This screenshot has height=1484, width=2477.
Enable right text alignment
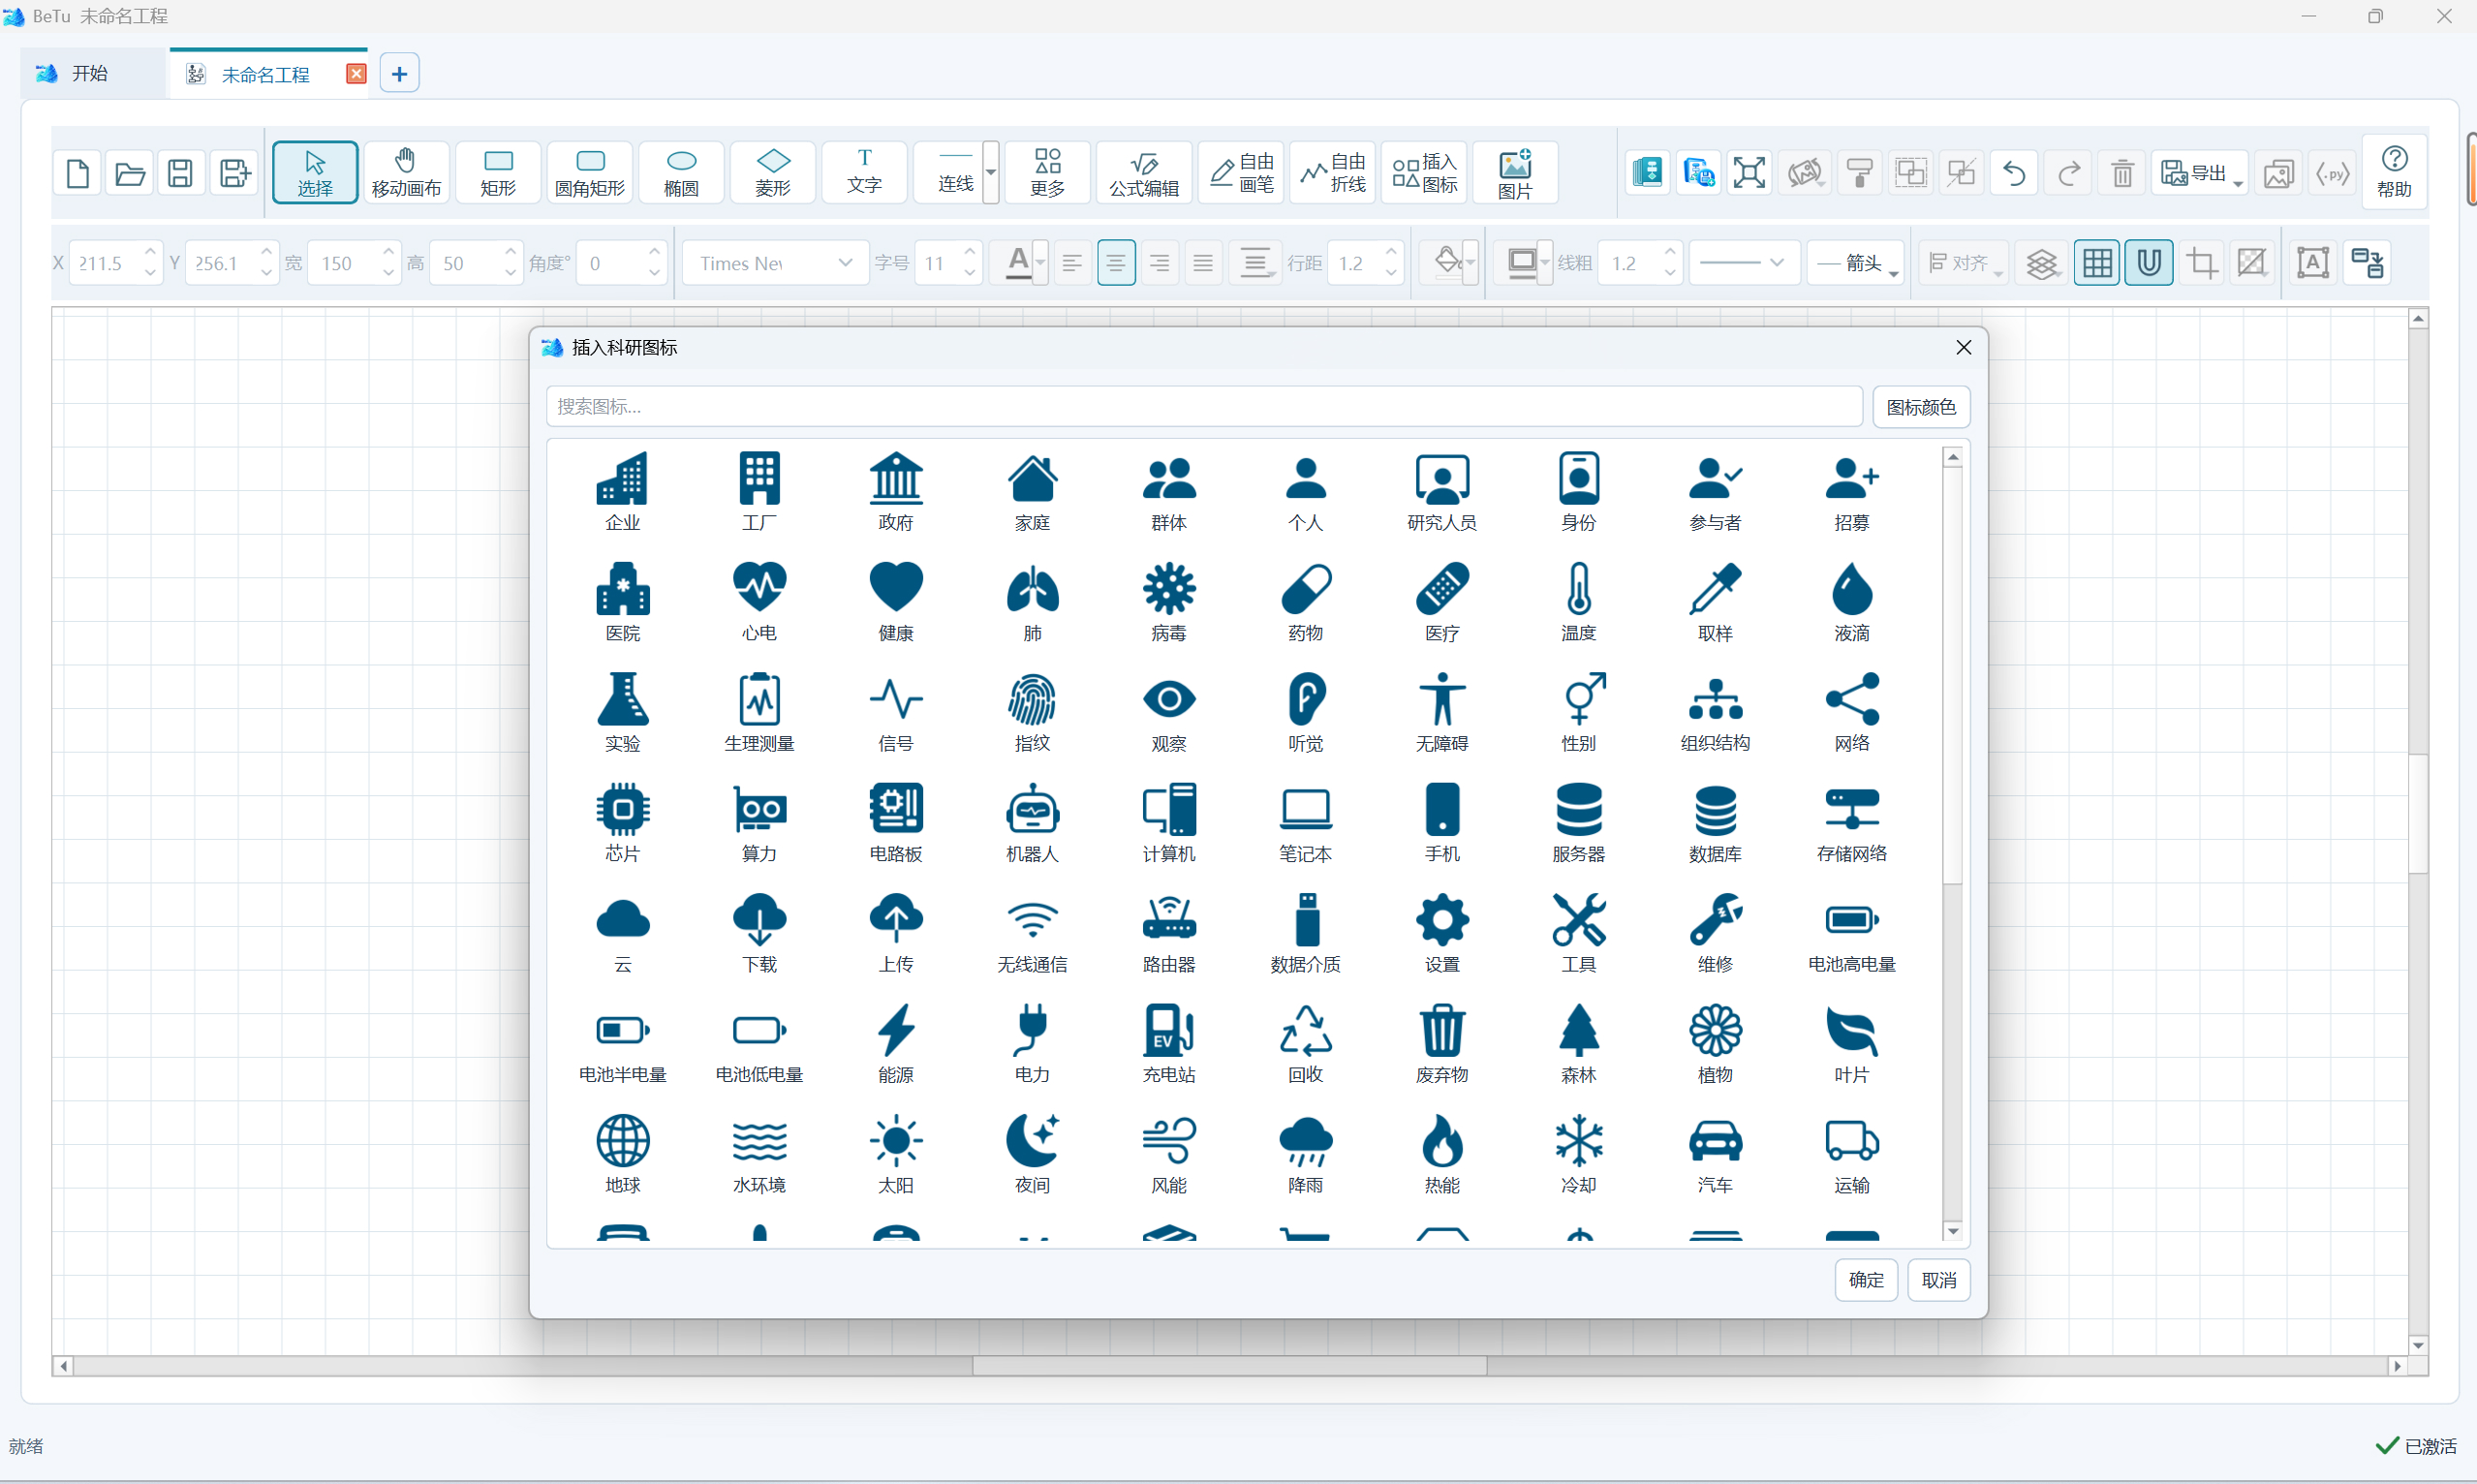pyautogui.click(x=1159, y=263)
